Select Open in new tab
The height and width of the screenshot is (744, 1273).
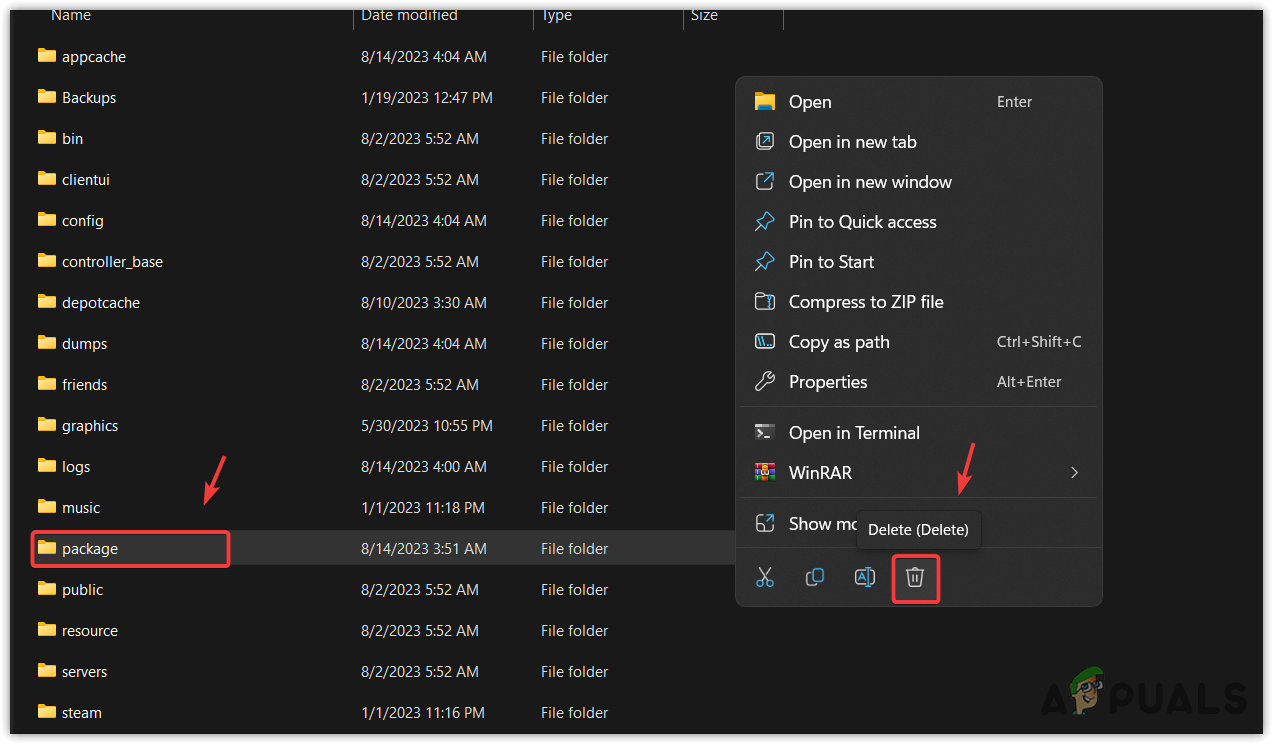coord(852,142)
